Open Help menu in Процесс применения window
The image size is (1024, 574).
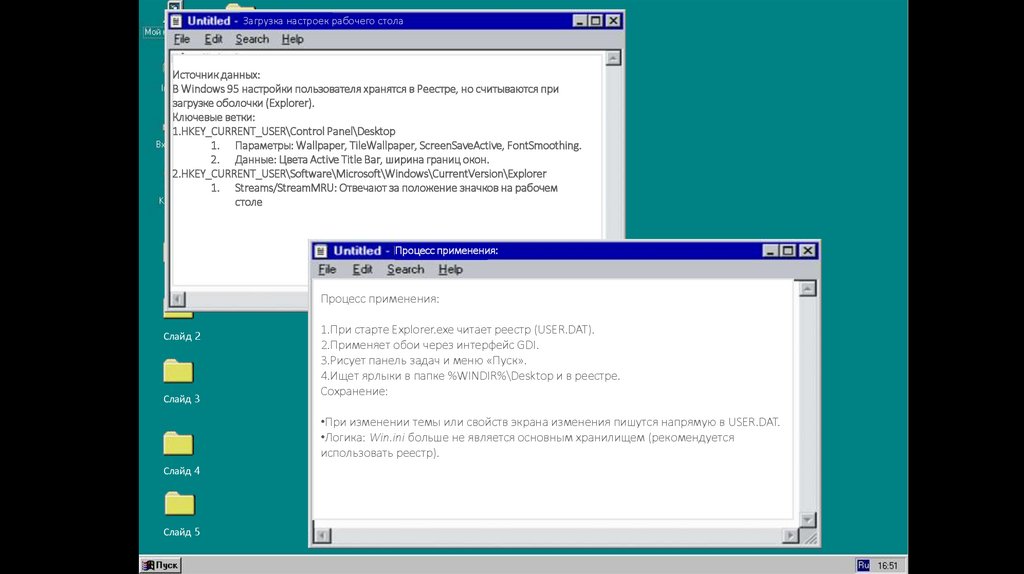[451, 269]
